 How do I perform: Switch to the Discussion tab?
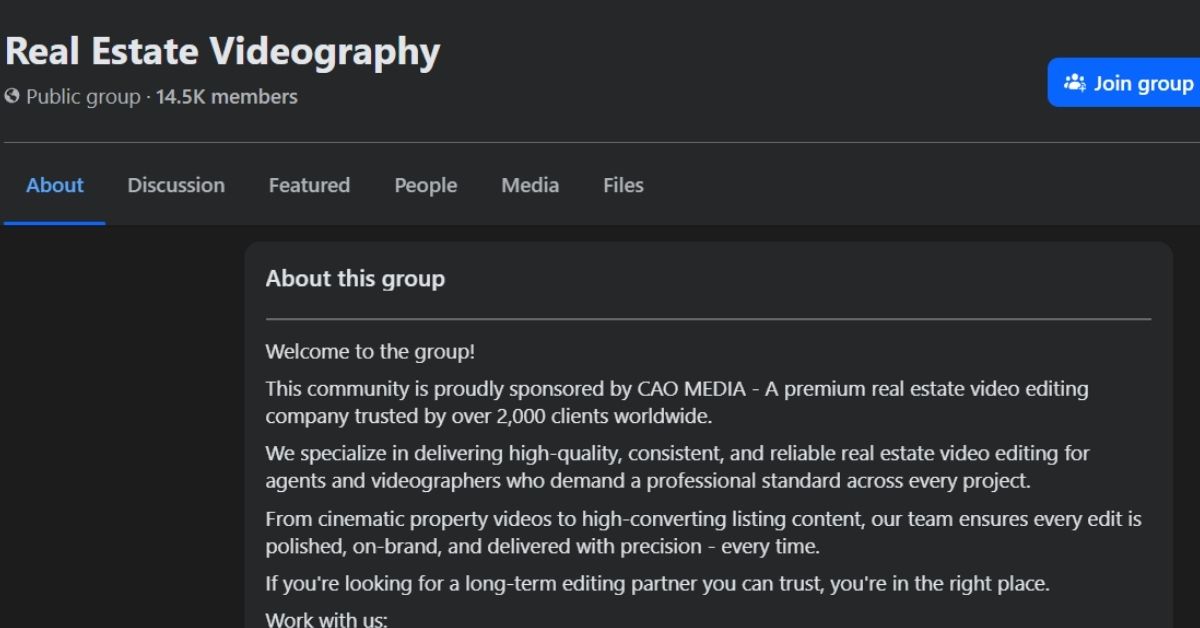(x=176, y=185)
